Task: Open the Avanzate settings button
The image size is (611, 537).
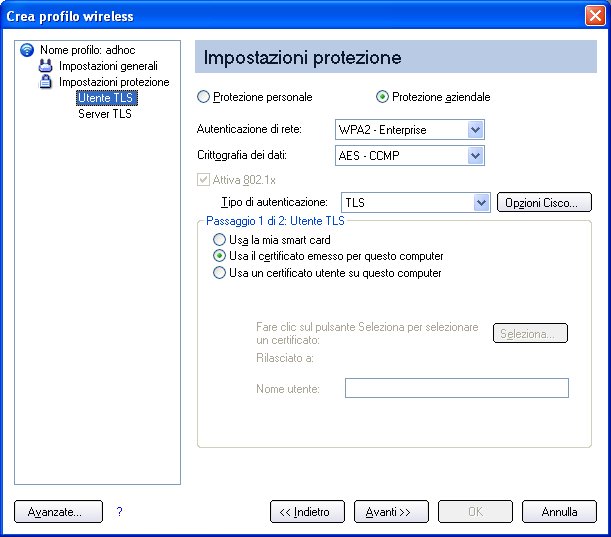Action: click(x=58, y=512)
